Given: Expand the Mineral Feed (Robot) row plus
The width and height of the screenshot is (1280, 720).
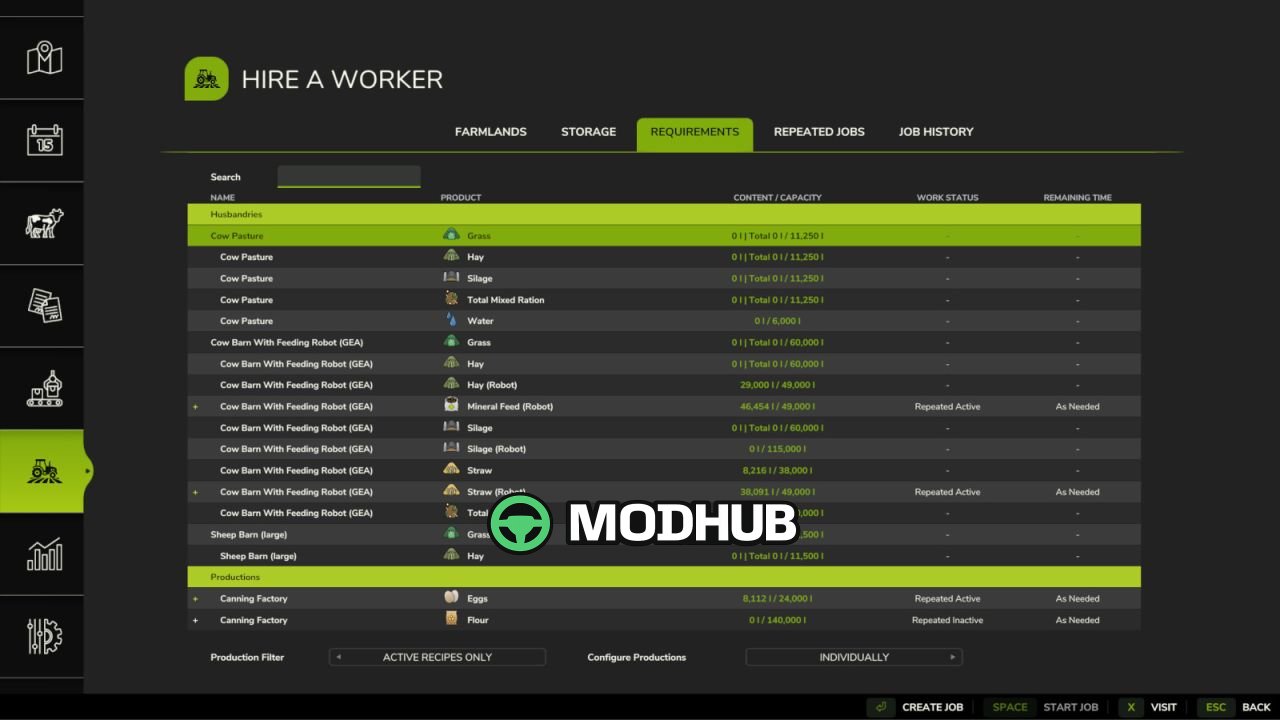Looking at the screenshot, I should [195, 407].
